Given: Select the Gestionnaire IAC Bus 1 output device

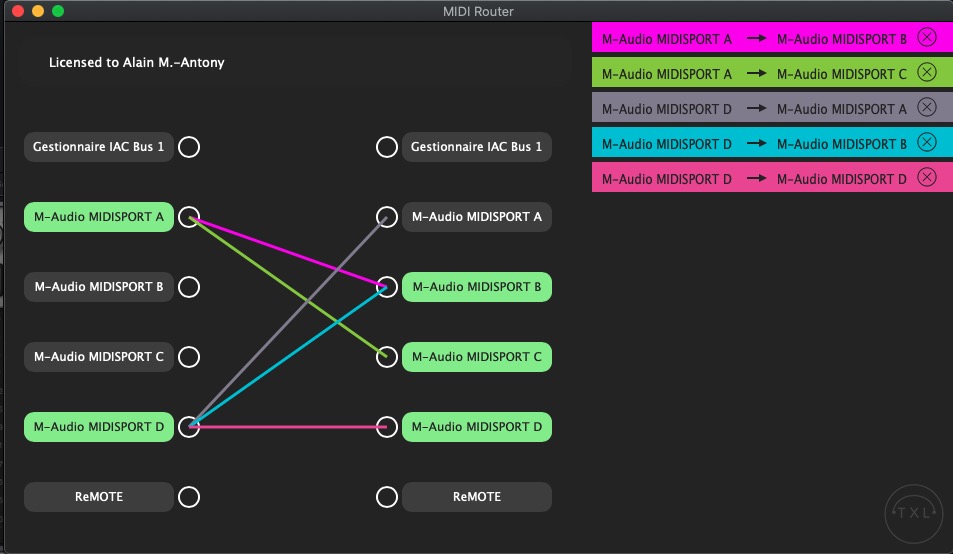Looking at the screenshot, I should (476, 147).
